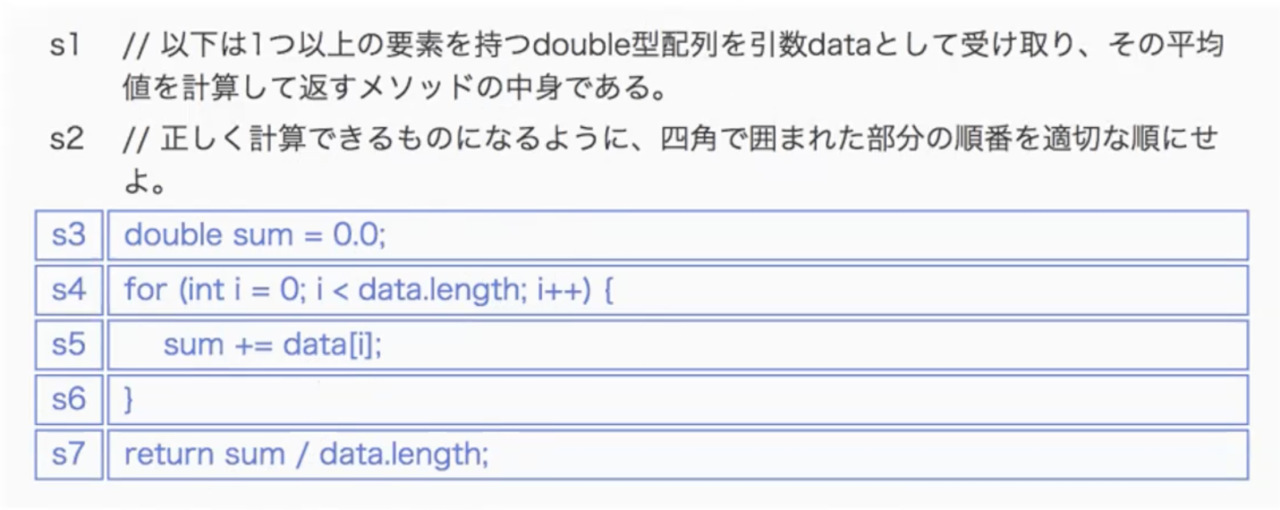
Task: Select the for loop header code block
Action: pos(677,290)
